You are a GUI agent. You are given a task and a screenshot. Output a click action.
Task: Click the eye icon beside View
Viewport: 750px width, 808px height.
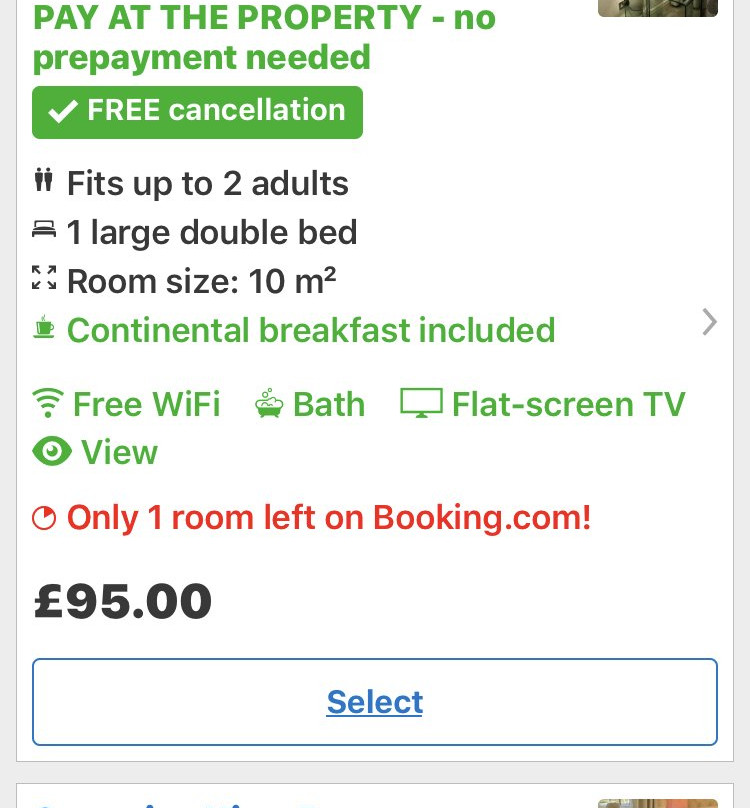(x=52, y=452)
